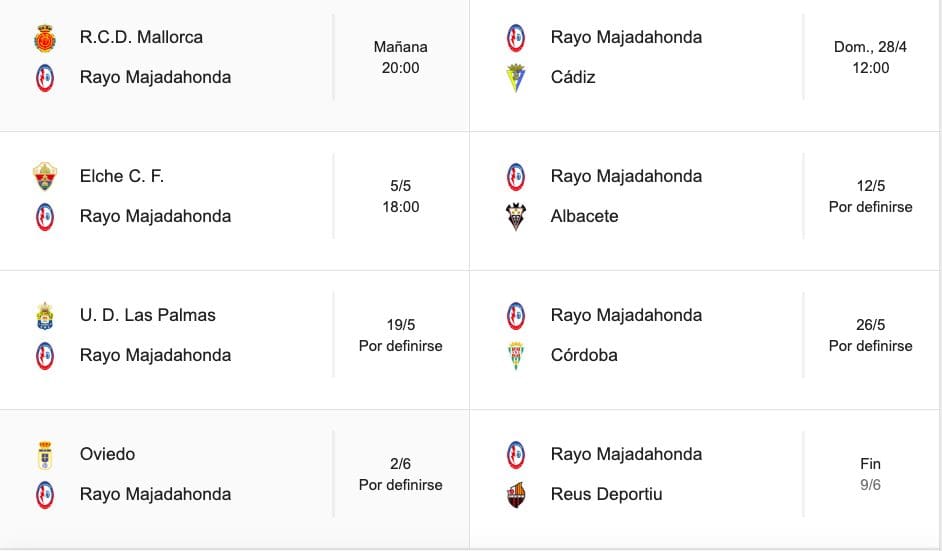Click Rayo Majadahonda crest beside Cádiz match
Viewport: 942px width, 551px height.
[x=515, y=38]
